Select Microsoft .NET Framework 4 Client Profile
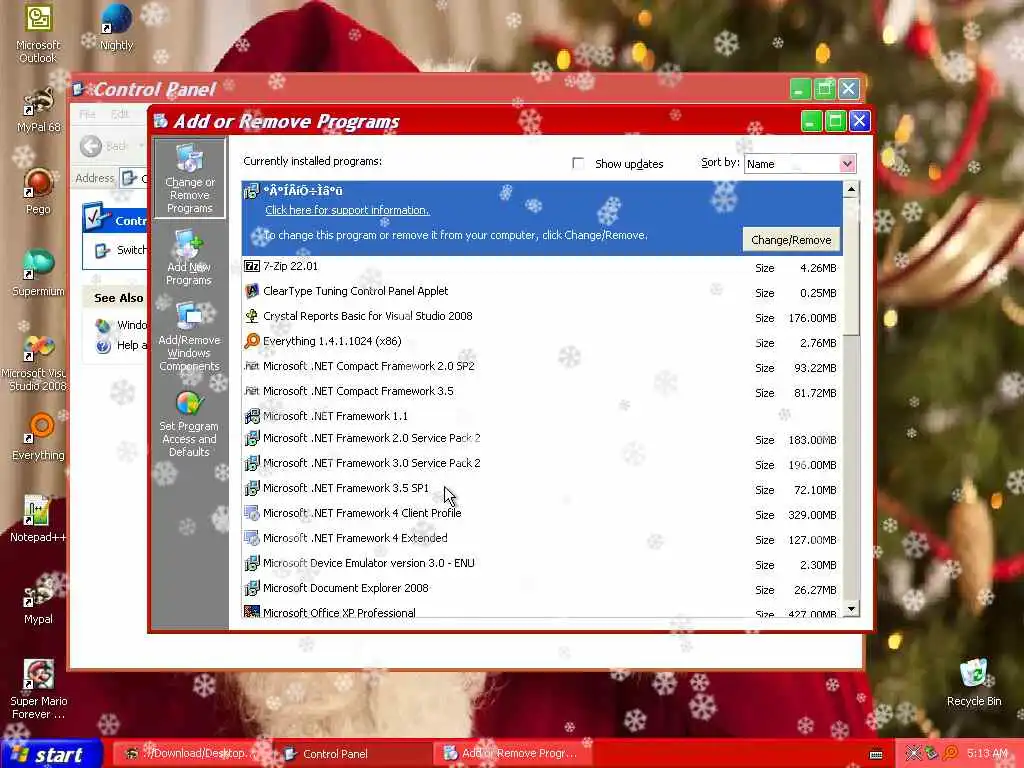Image resolution: width=1024 pixels, height=768 pixels. pyautogui.click(x=542, y=513)
